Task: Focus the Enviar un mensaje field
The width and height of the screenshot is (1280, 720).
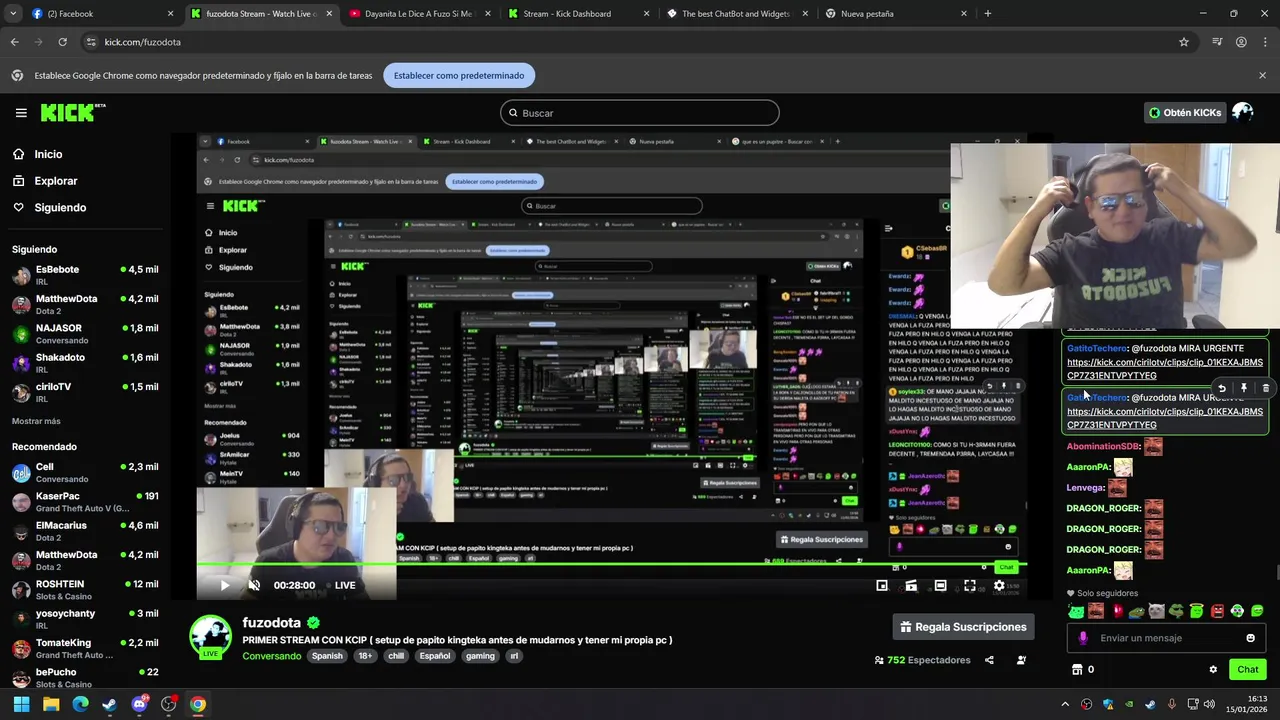Action: [1166, 638]
